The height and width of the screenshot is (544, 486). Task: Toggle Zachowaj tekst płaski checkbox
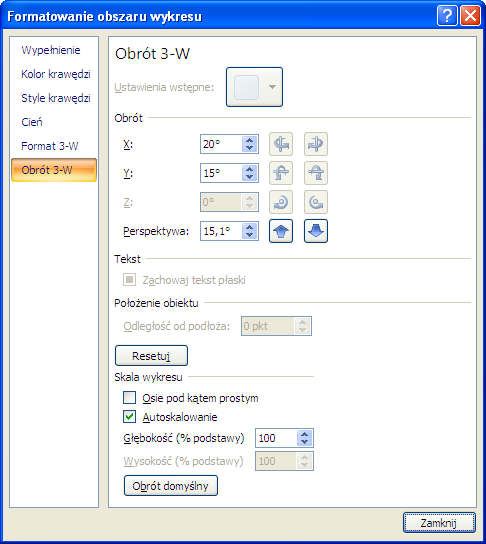[129, 280]
